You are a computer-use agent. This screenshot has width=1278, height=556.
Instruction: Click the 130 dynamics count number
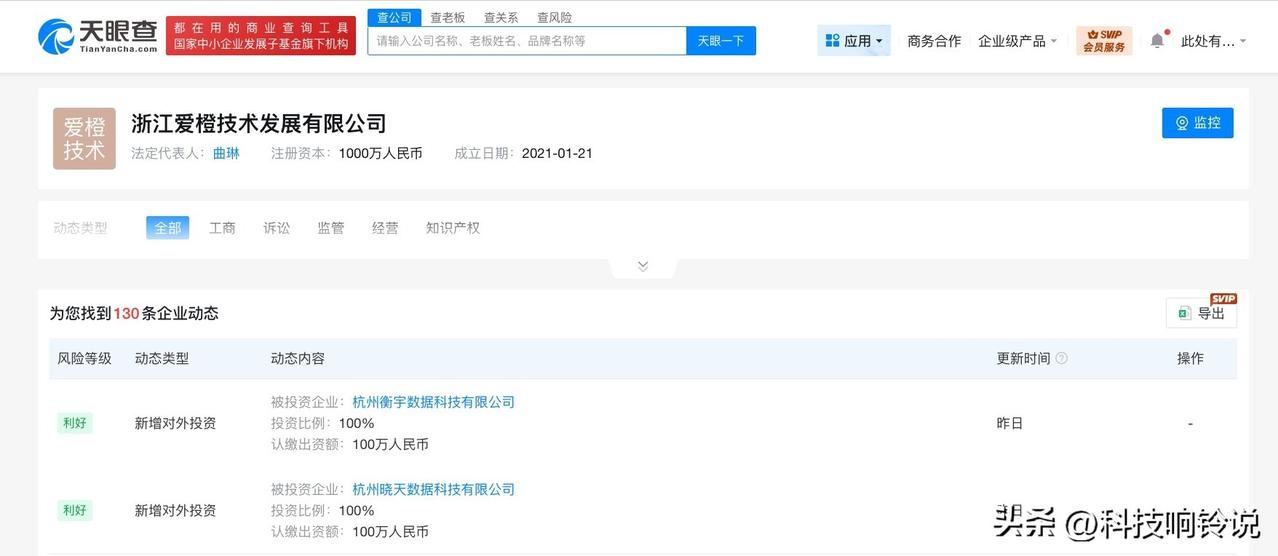pyautogui.click(x=126, y=313)
